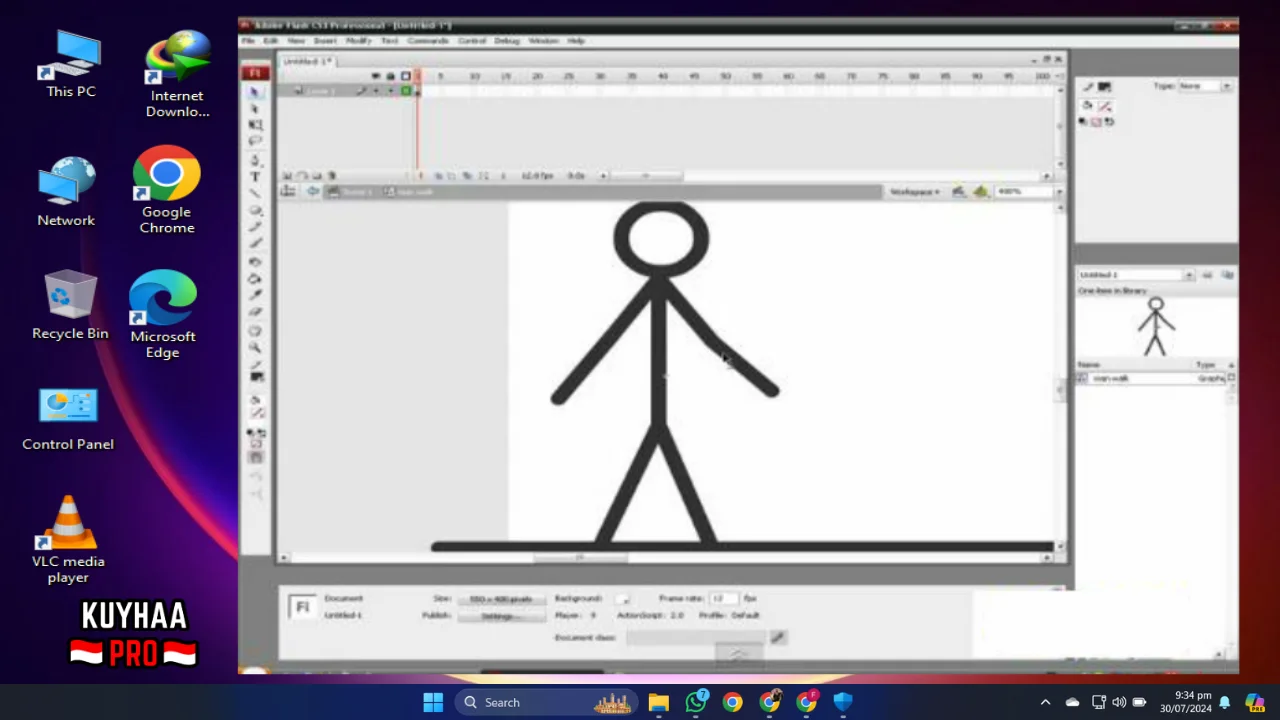Open File Explorer from the taskbar
Viewport: 1280px width, 720px height.
(658, 702)
